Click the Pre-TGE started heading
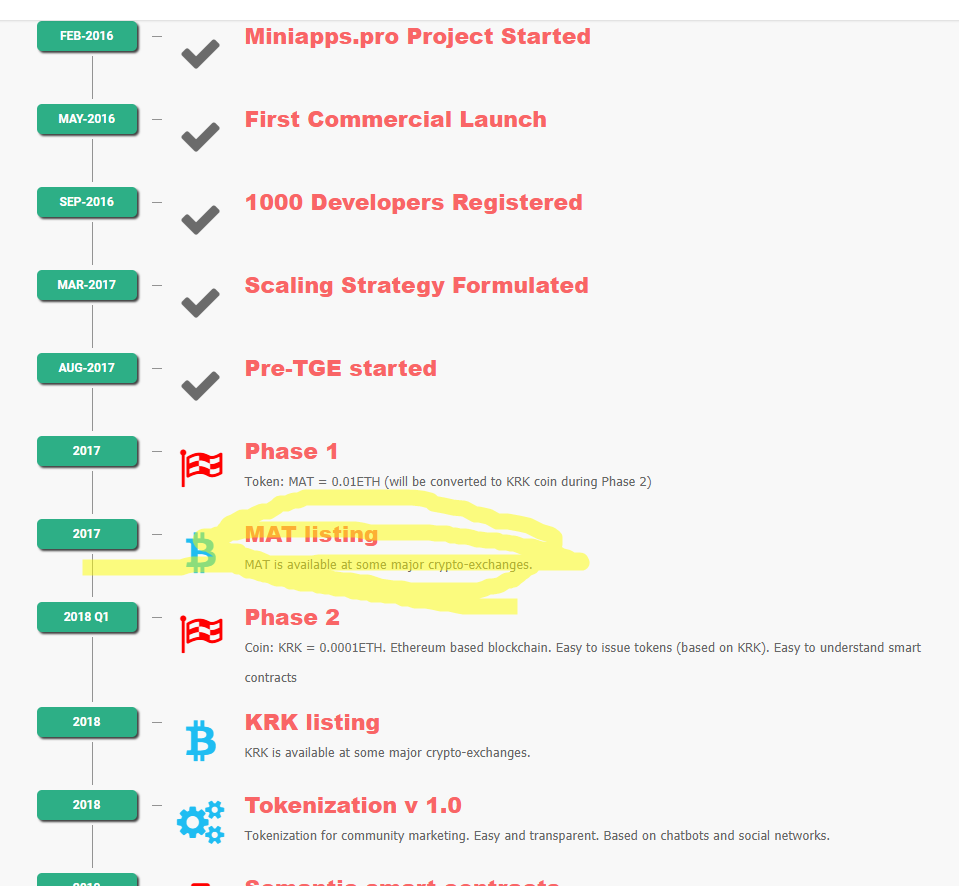The height and width of the screenshot is (886, 959). (x=341, y=369)
